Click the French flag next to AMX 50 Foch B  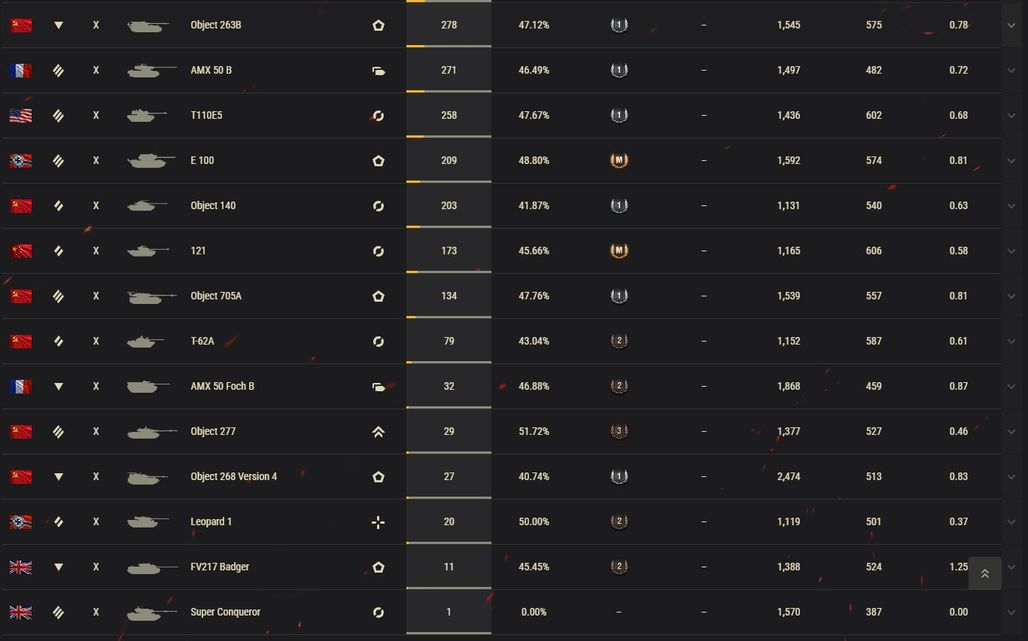point(21,387)
